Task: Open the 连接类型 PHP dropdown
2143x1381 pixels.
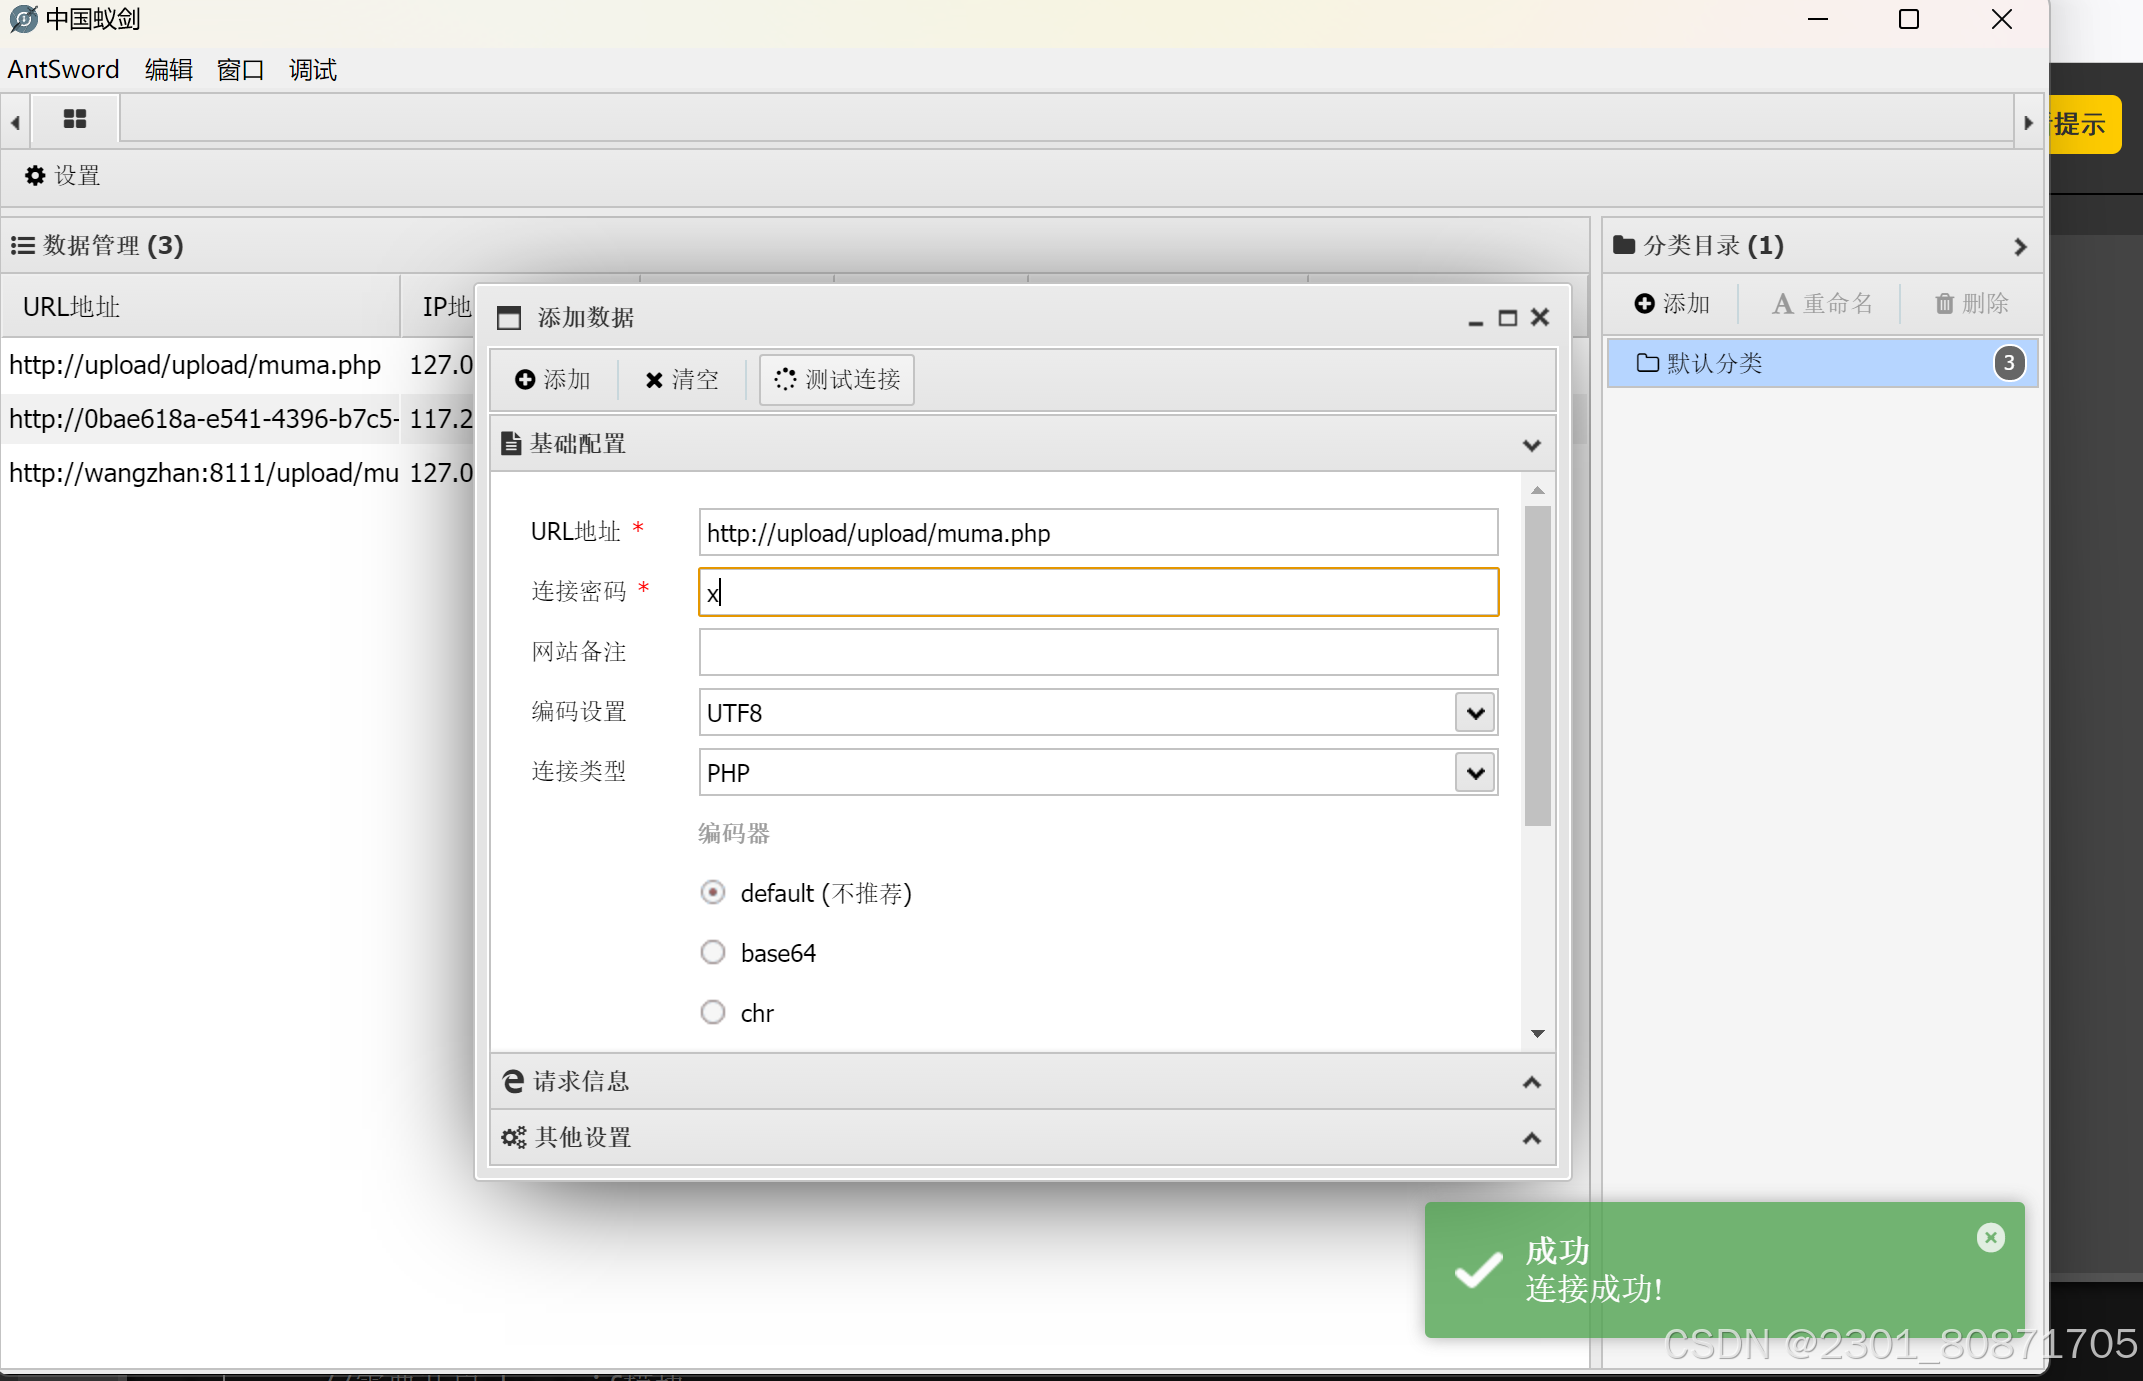Action: (x=1475, y=773)
